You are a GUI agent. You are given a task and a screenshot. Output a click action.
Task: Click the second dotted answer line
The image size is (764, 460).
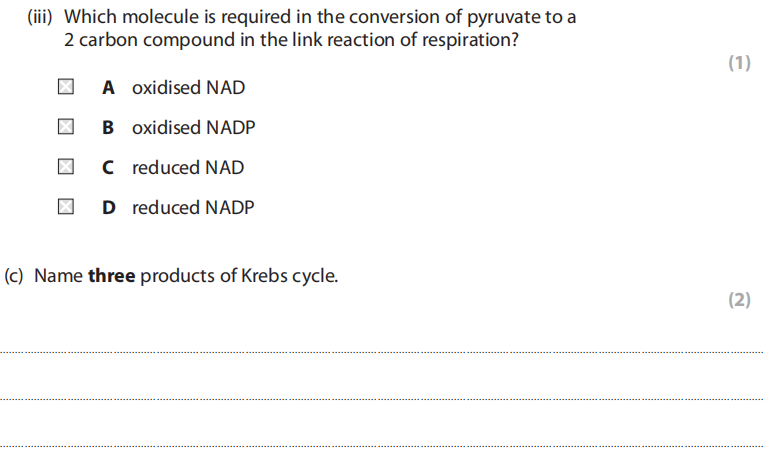click(x=382, y=399)
